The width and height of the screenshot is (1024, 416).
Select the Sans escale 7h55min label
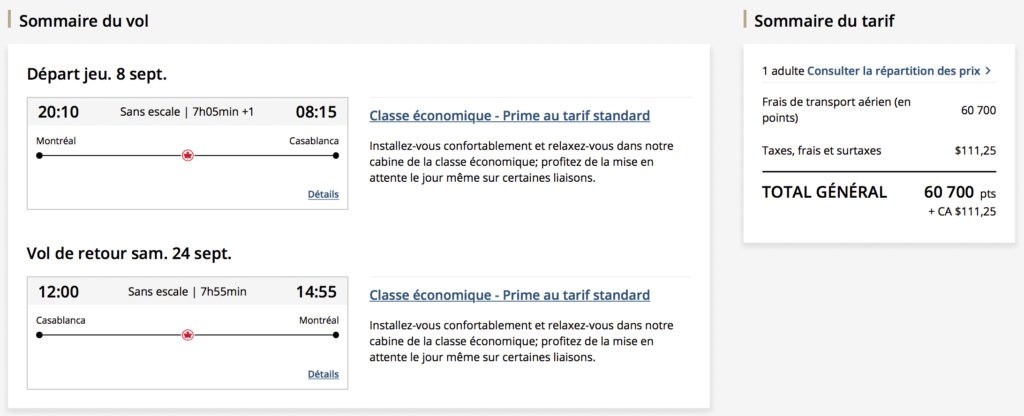pyautogui.click(x=187, y=292)
